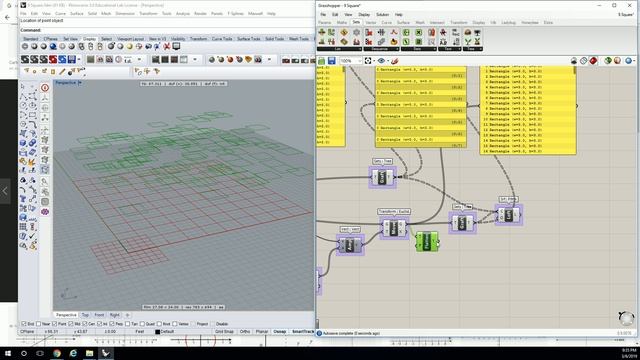Click the Transform Euclid Move component
This screenshot has height=360, width=640.
tap(393, 228)
